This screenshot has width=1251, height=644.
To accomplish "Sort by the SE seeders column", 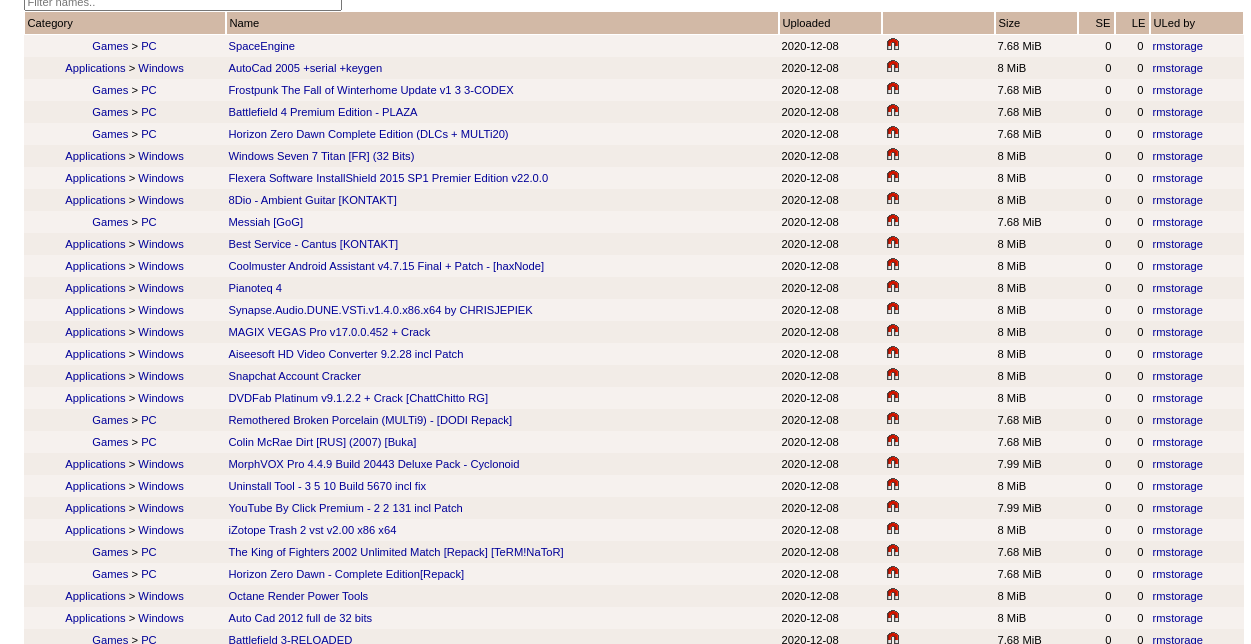I will (1103, 23).
